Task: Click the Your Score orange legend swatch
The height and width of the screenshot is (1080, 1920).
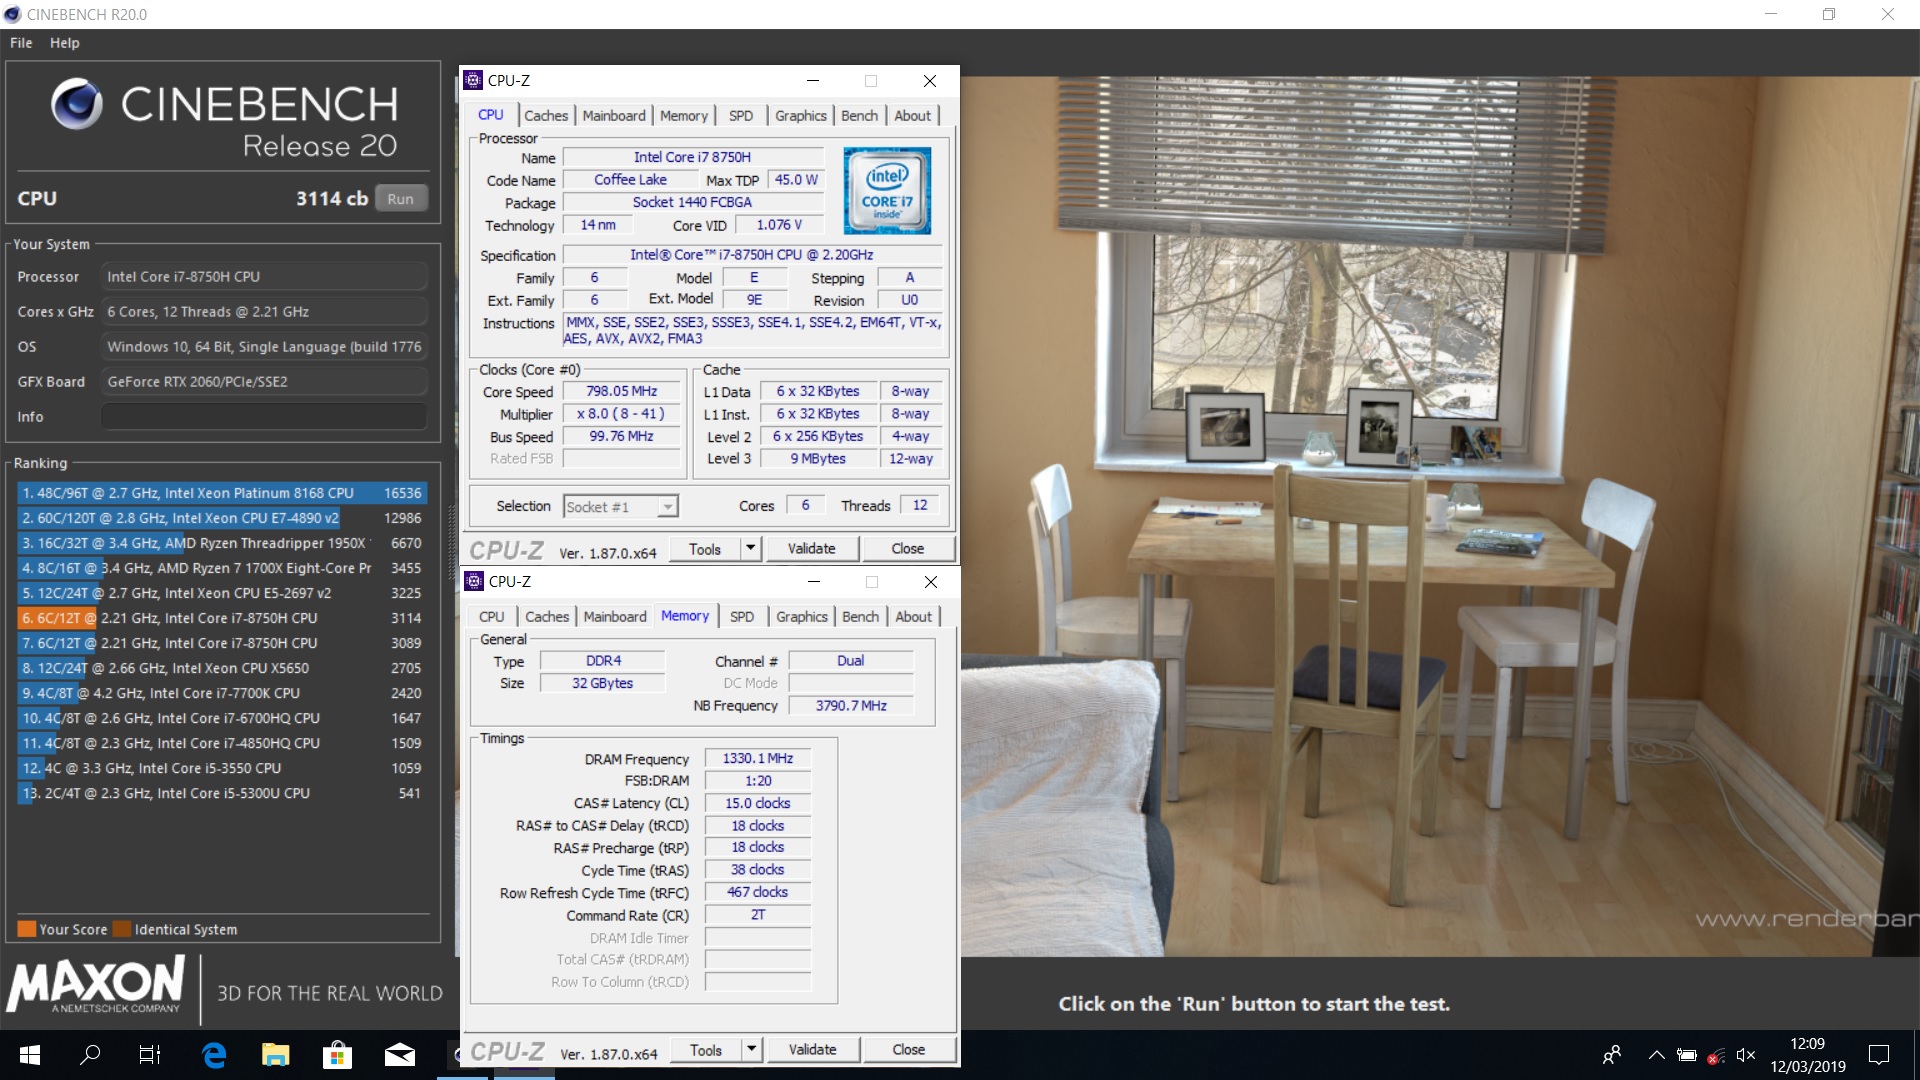Action: click(x=27, y=929)
